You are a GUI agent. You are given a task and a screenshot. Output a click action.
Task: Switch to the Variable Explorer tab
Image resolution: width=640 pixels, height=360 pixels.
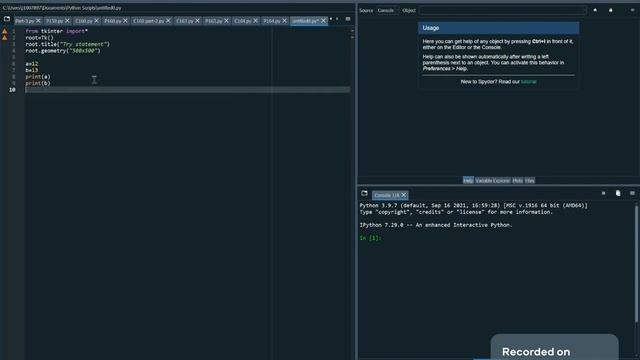(492, 180)
